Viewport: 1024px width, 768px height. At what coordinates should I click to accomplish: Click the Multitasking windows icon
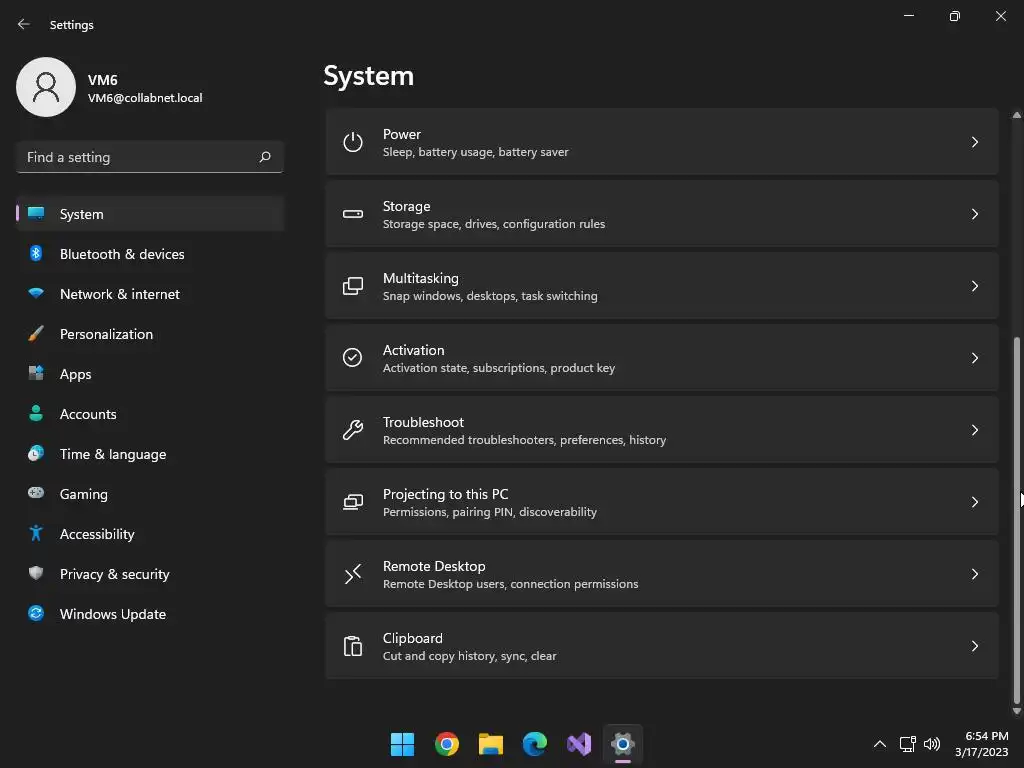coord(353,286)
